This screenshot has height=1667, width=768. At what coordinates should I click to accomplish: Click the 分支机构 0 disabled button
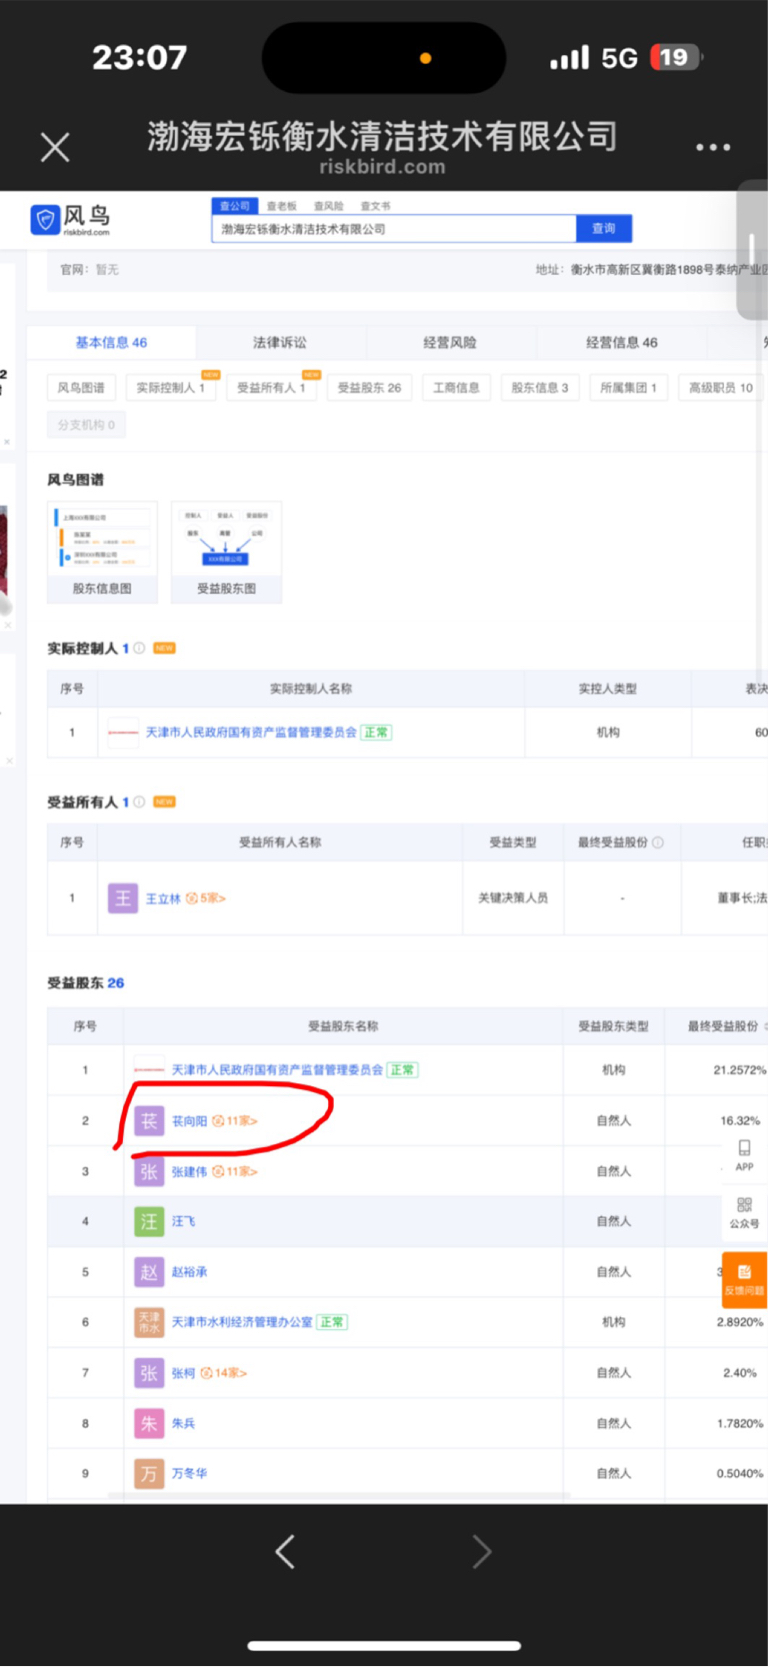86,425
